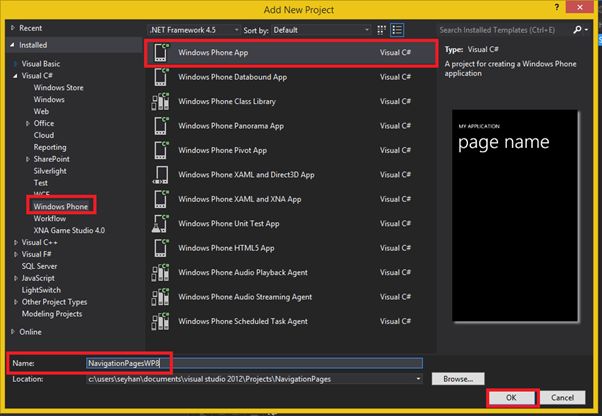Switch to medium icons list view
The width and height of the screenshot is (602, 416).
(397, 30)
